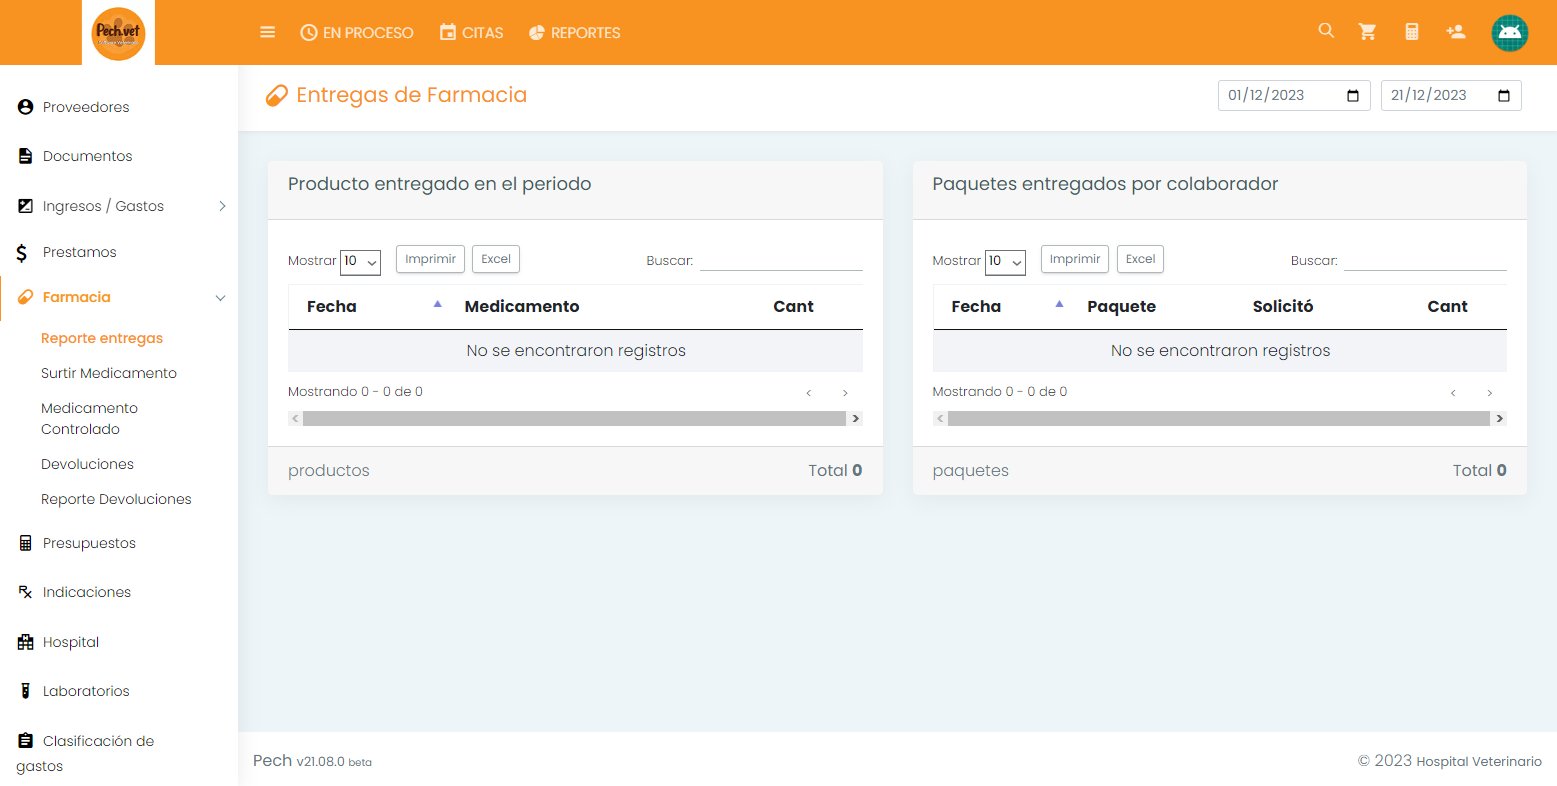Screen dimensions: 1557x786
Task: Sort packages table by Fecha column
Action: point(976,307)
